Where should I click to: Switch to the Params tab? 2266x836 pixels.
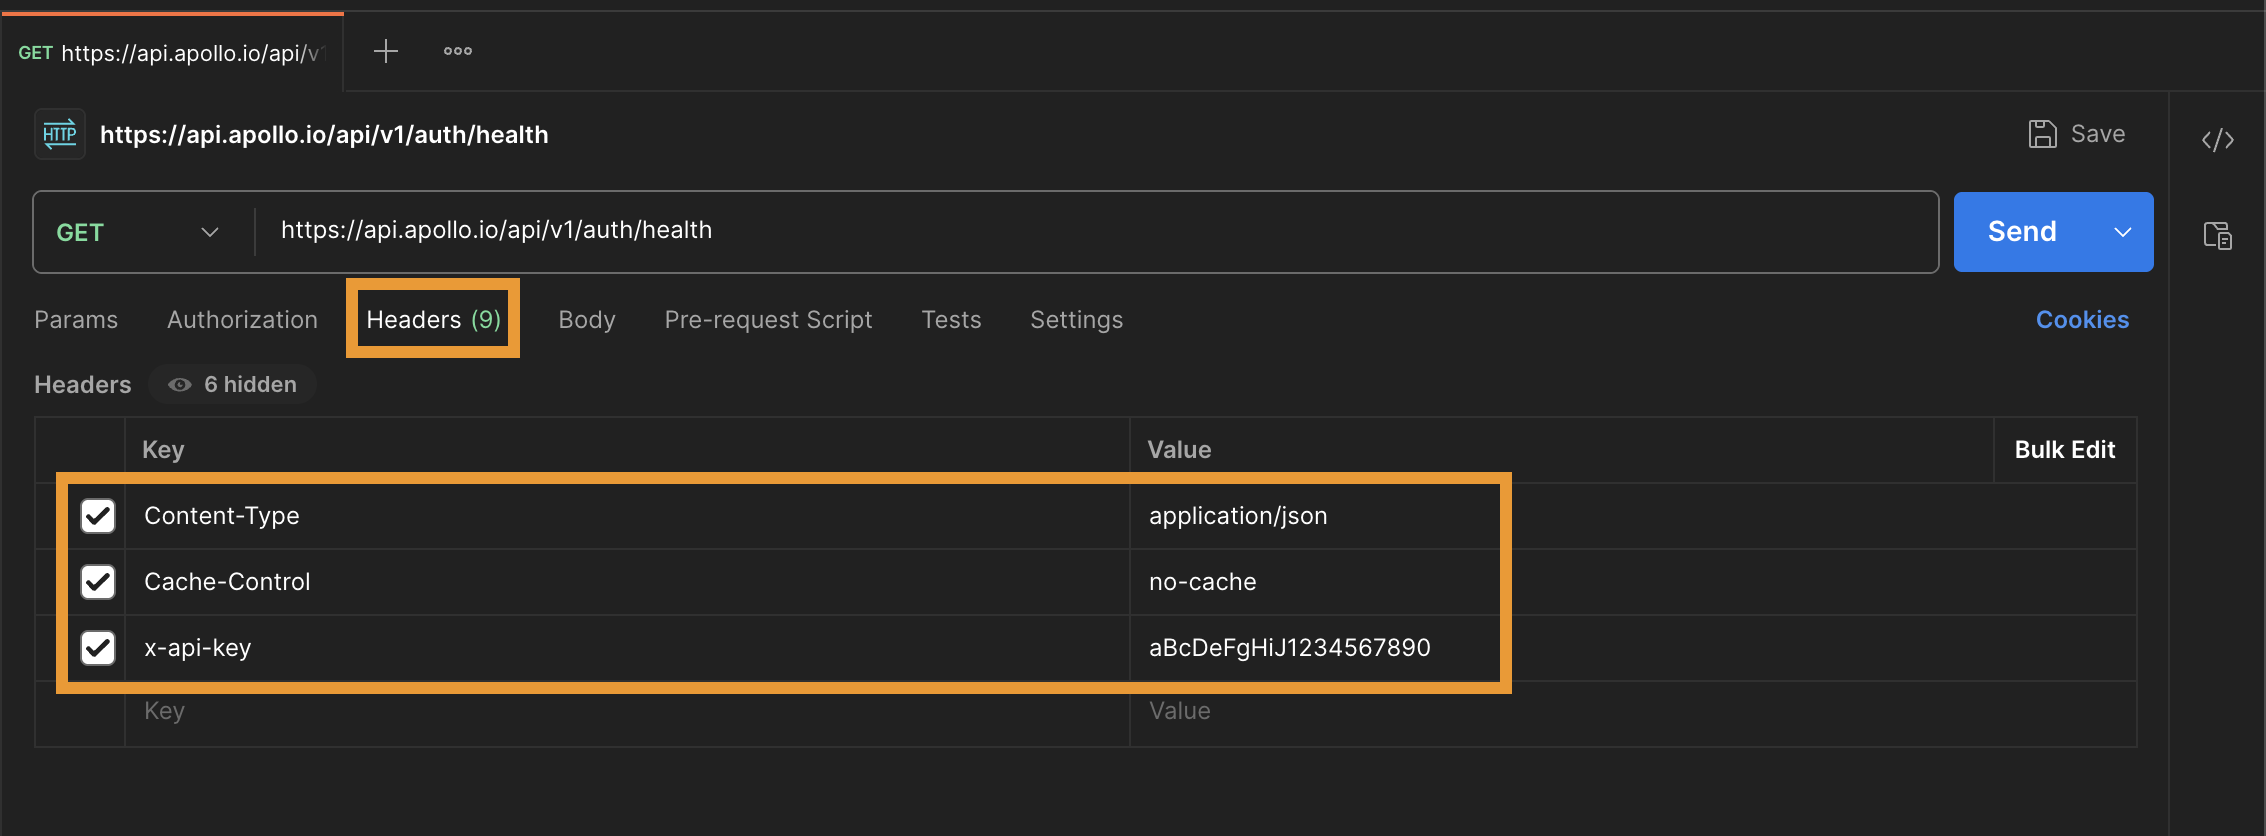point(76,320)
